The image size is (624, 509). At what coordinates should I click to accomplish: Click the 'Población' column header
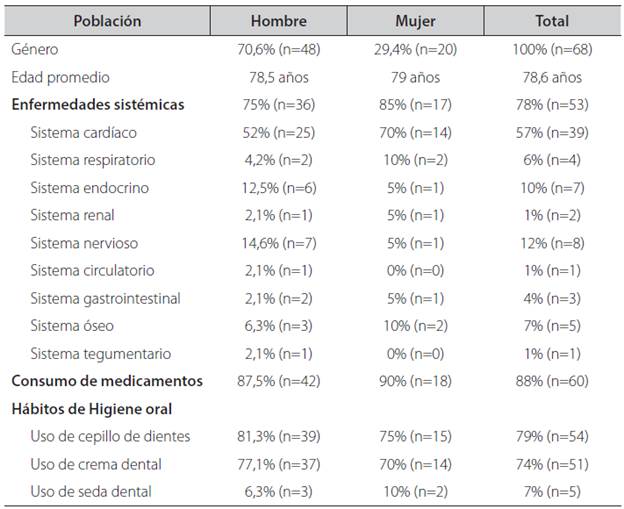[107, 20]
